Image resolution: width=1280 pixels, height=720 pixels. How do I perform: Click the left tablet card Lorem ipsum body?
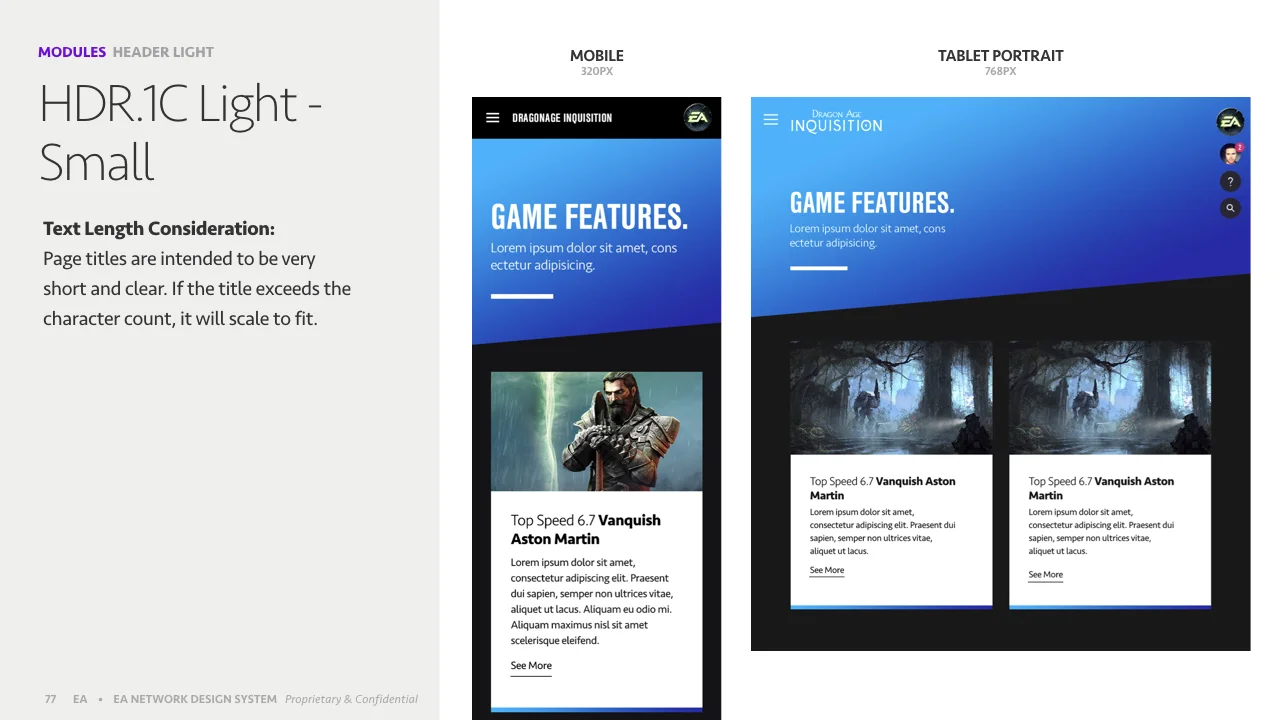click(883, 531)
